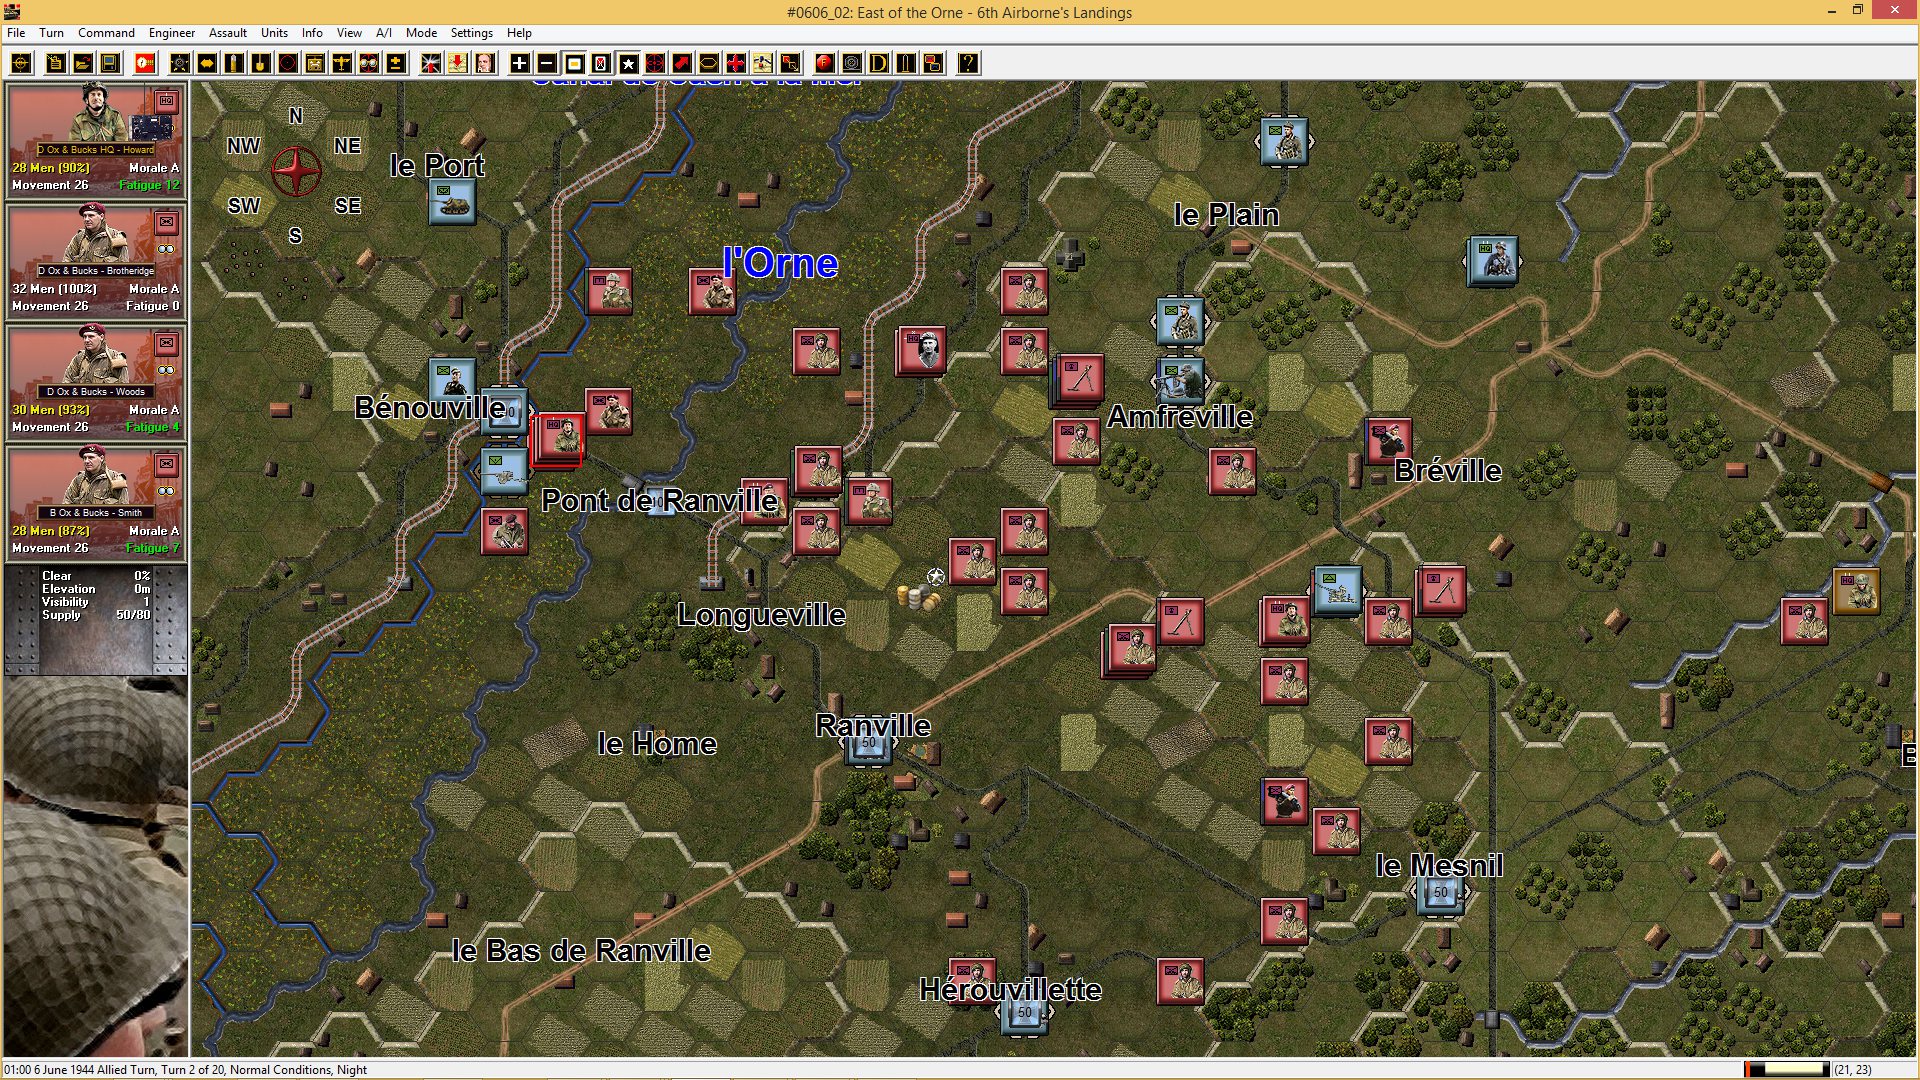Click the Amfréville town label
The height and width of the screenshot is (1080, 1920).
pos(1180,417)
